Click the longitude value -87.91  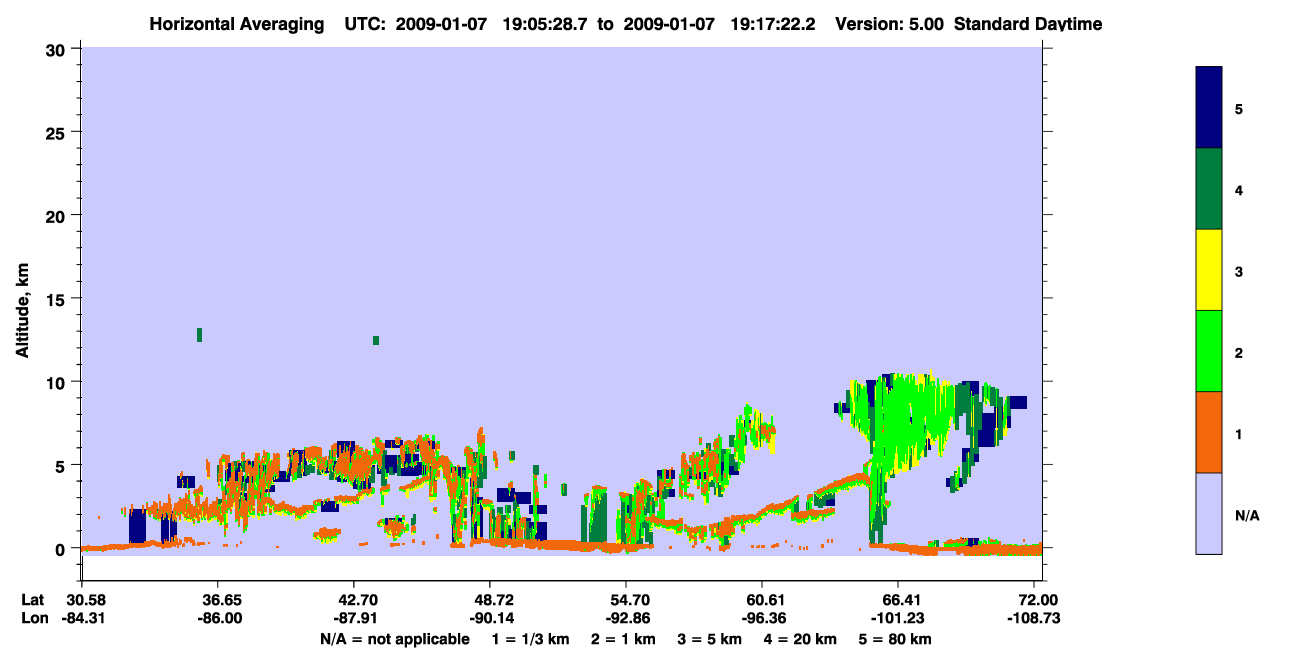(354, 618)
